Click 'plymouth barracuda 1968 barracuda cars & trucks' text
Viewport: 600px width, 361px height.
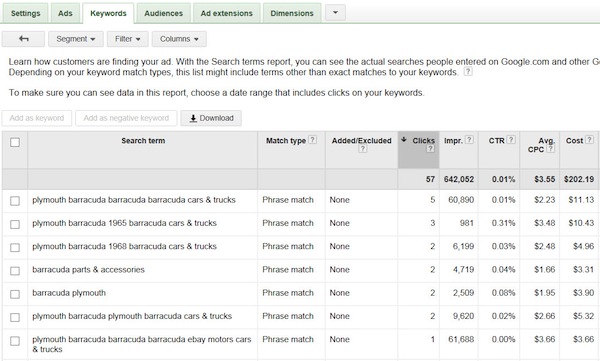(x=124, y=246)
